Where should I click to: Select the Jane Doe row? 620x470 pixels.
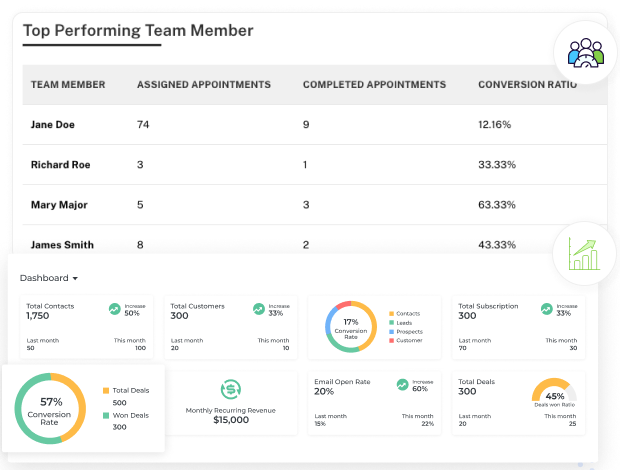click(x=315, y=125)
